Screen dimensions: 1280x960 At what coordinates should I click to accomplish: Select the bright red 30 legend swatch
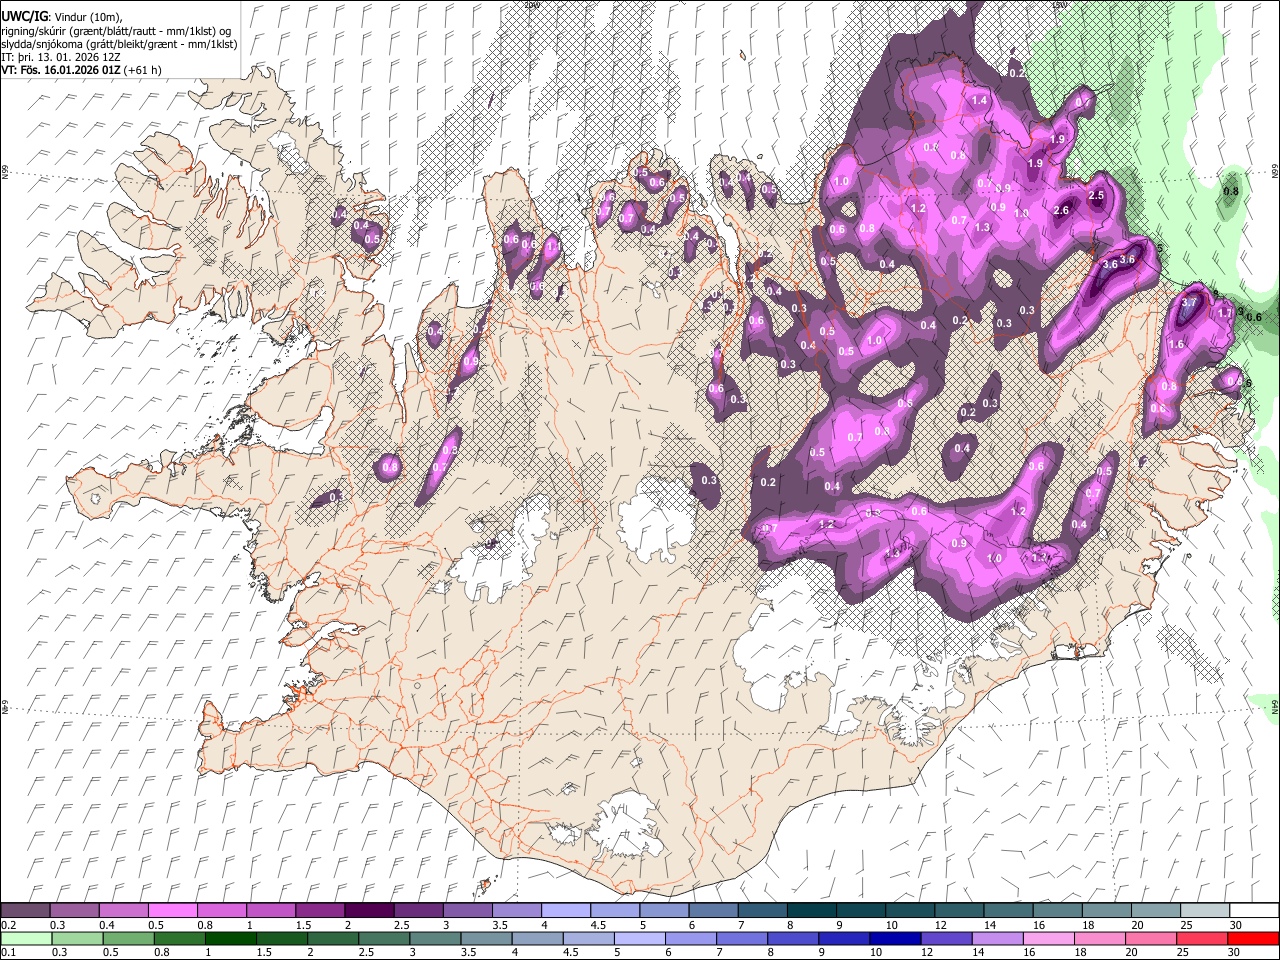pos(1252,938)
